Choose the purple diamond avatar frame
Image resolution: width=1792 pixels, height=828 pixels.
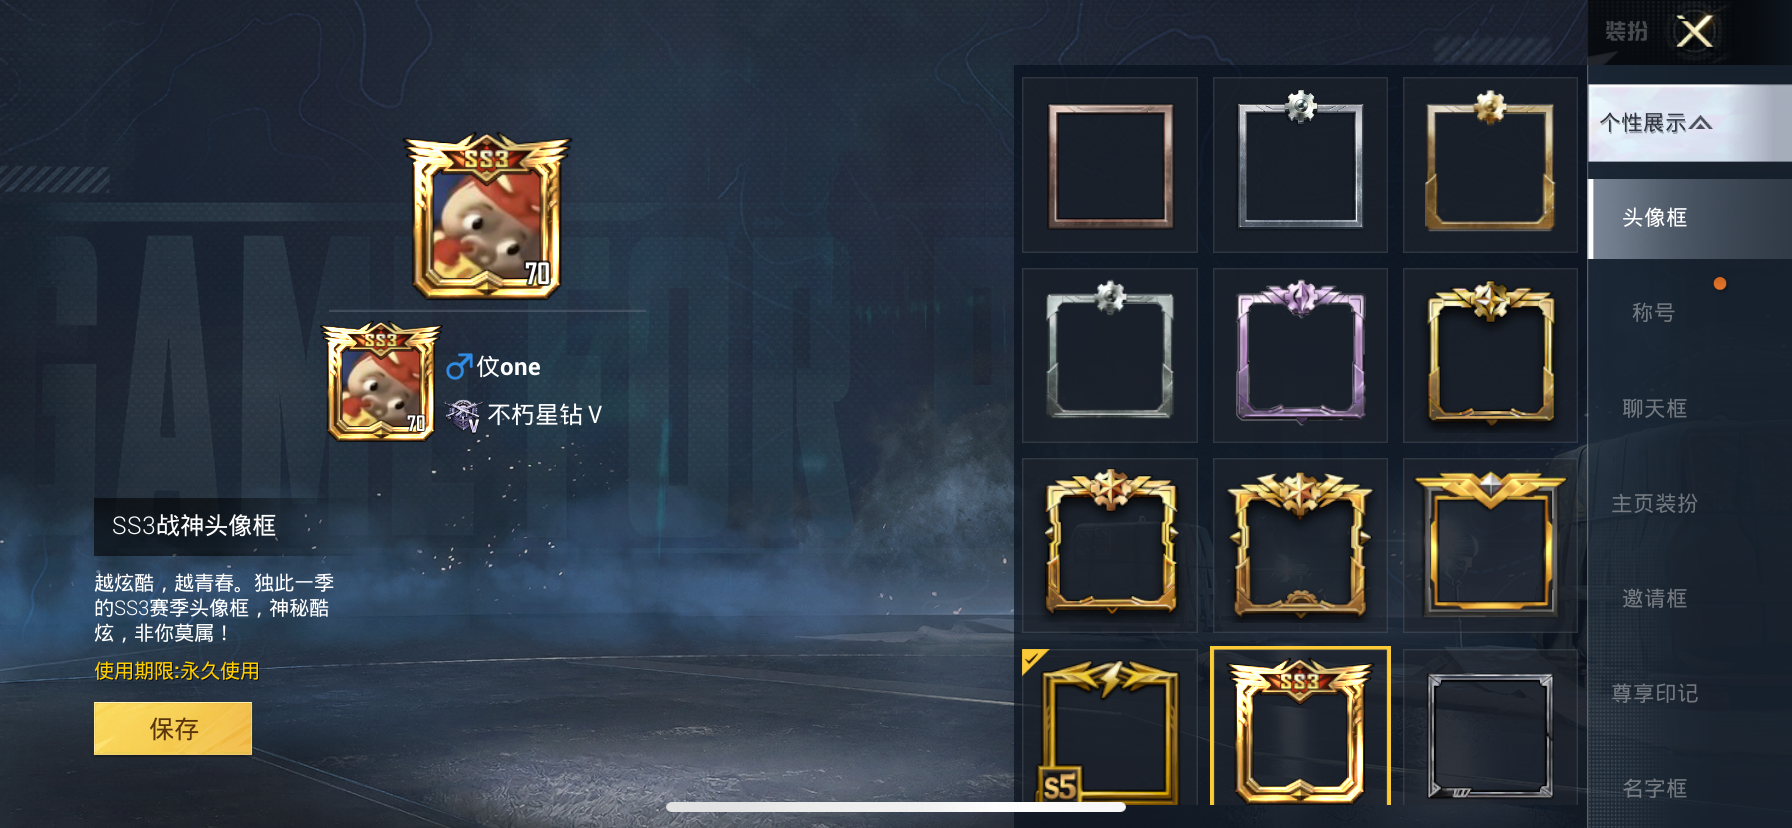click(x=1300, y=355)
